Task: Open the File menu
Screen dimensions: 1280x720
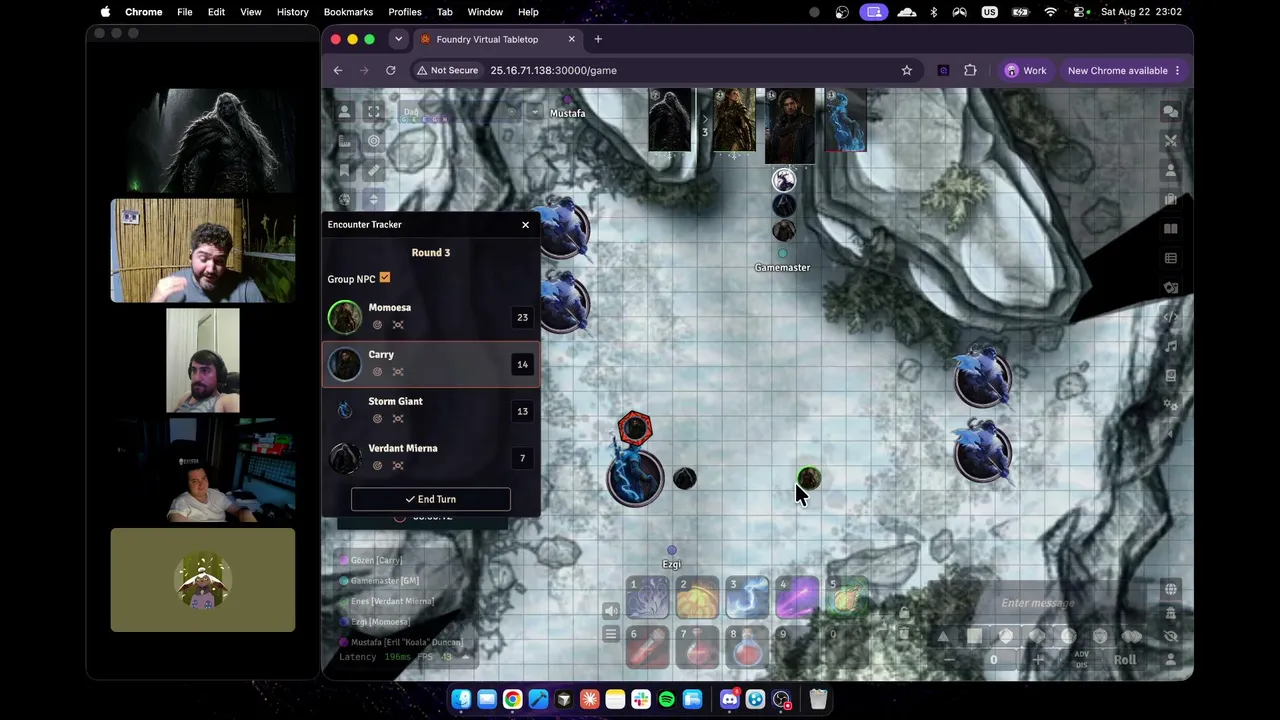Action: pyautogui.click(x=185, y=12)
